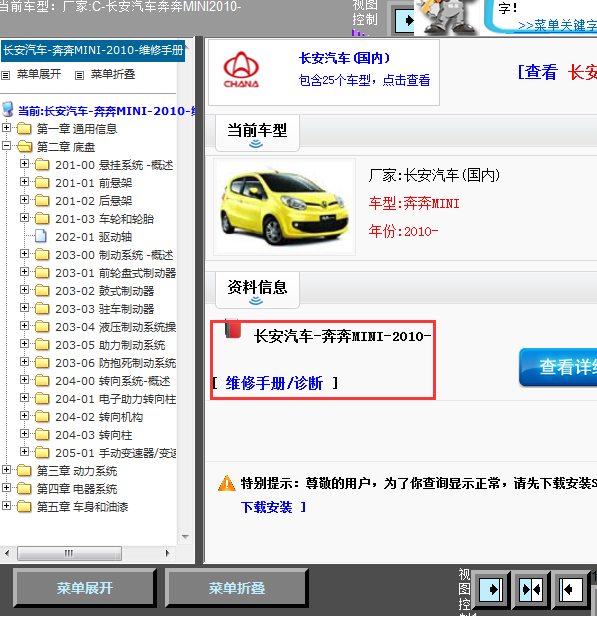Expand 203-01 前轮盘式制动器 node

24,272
